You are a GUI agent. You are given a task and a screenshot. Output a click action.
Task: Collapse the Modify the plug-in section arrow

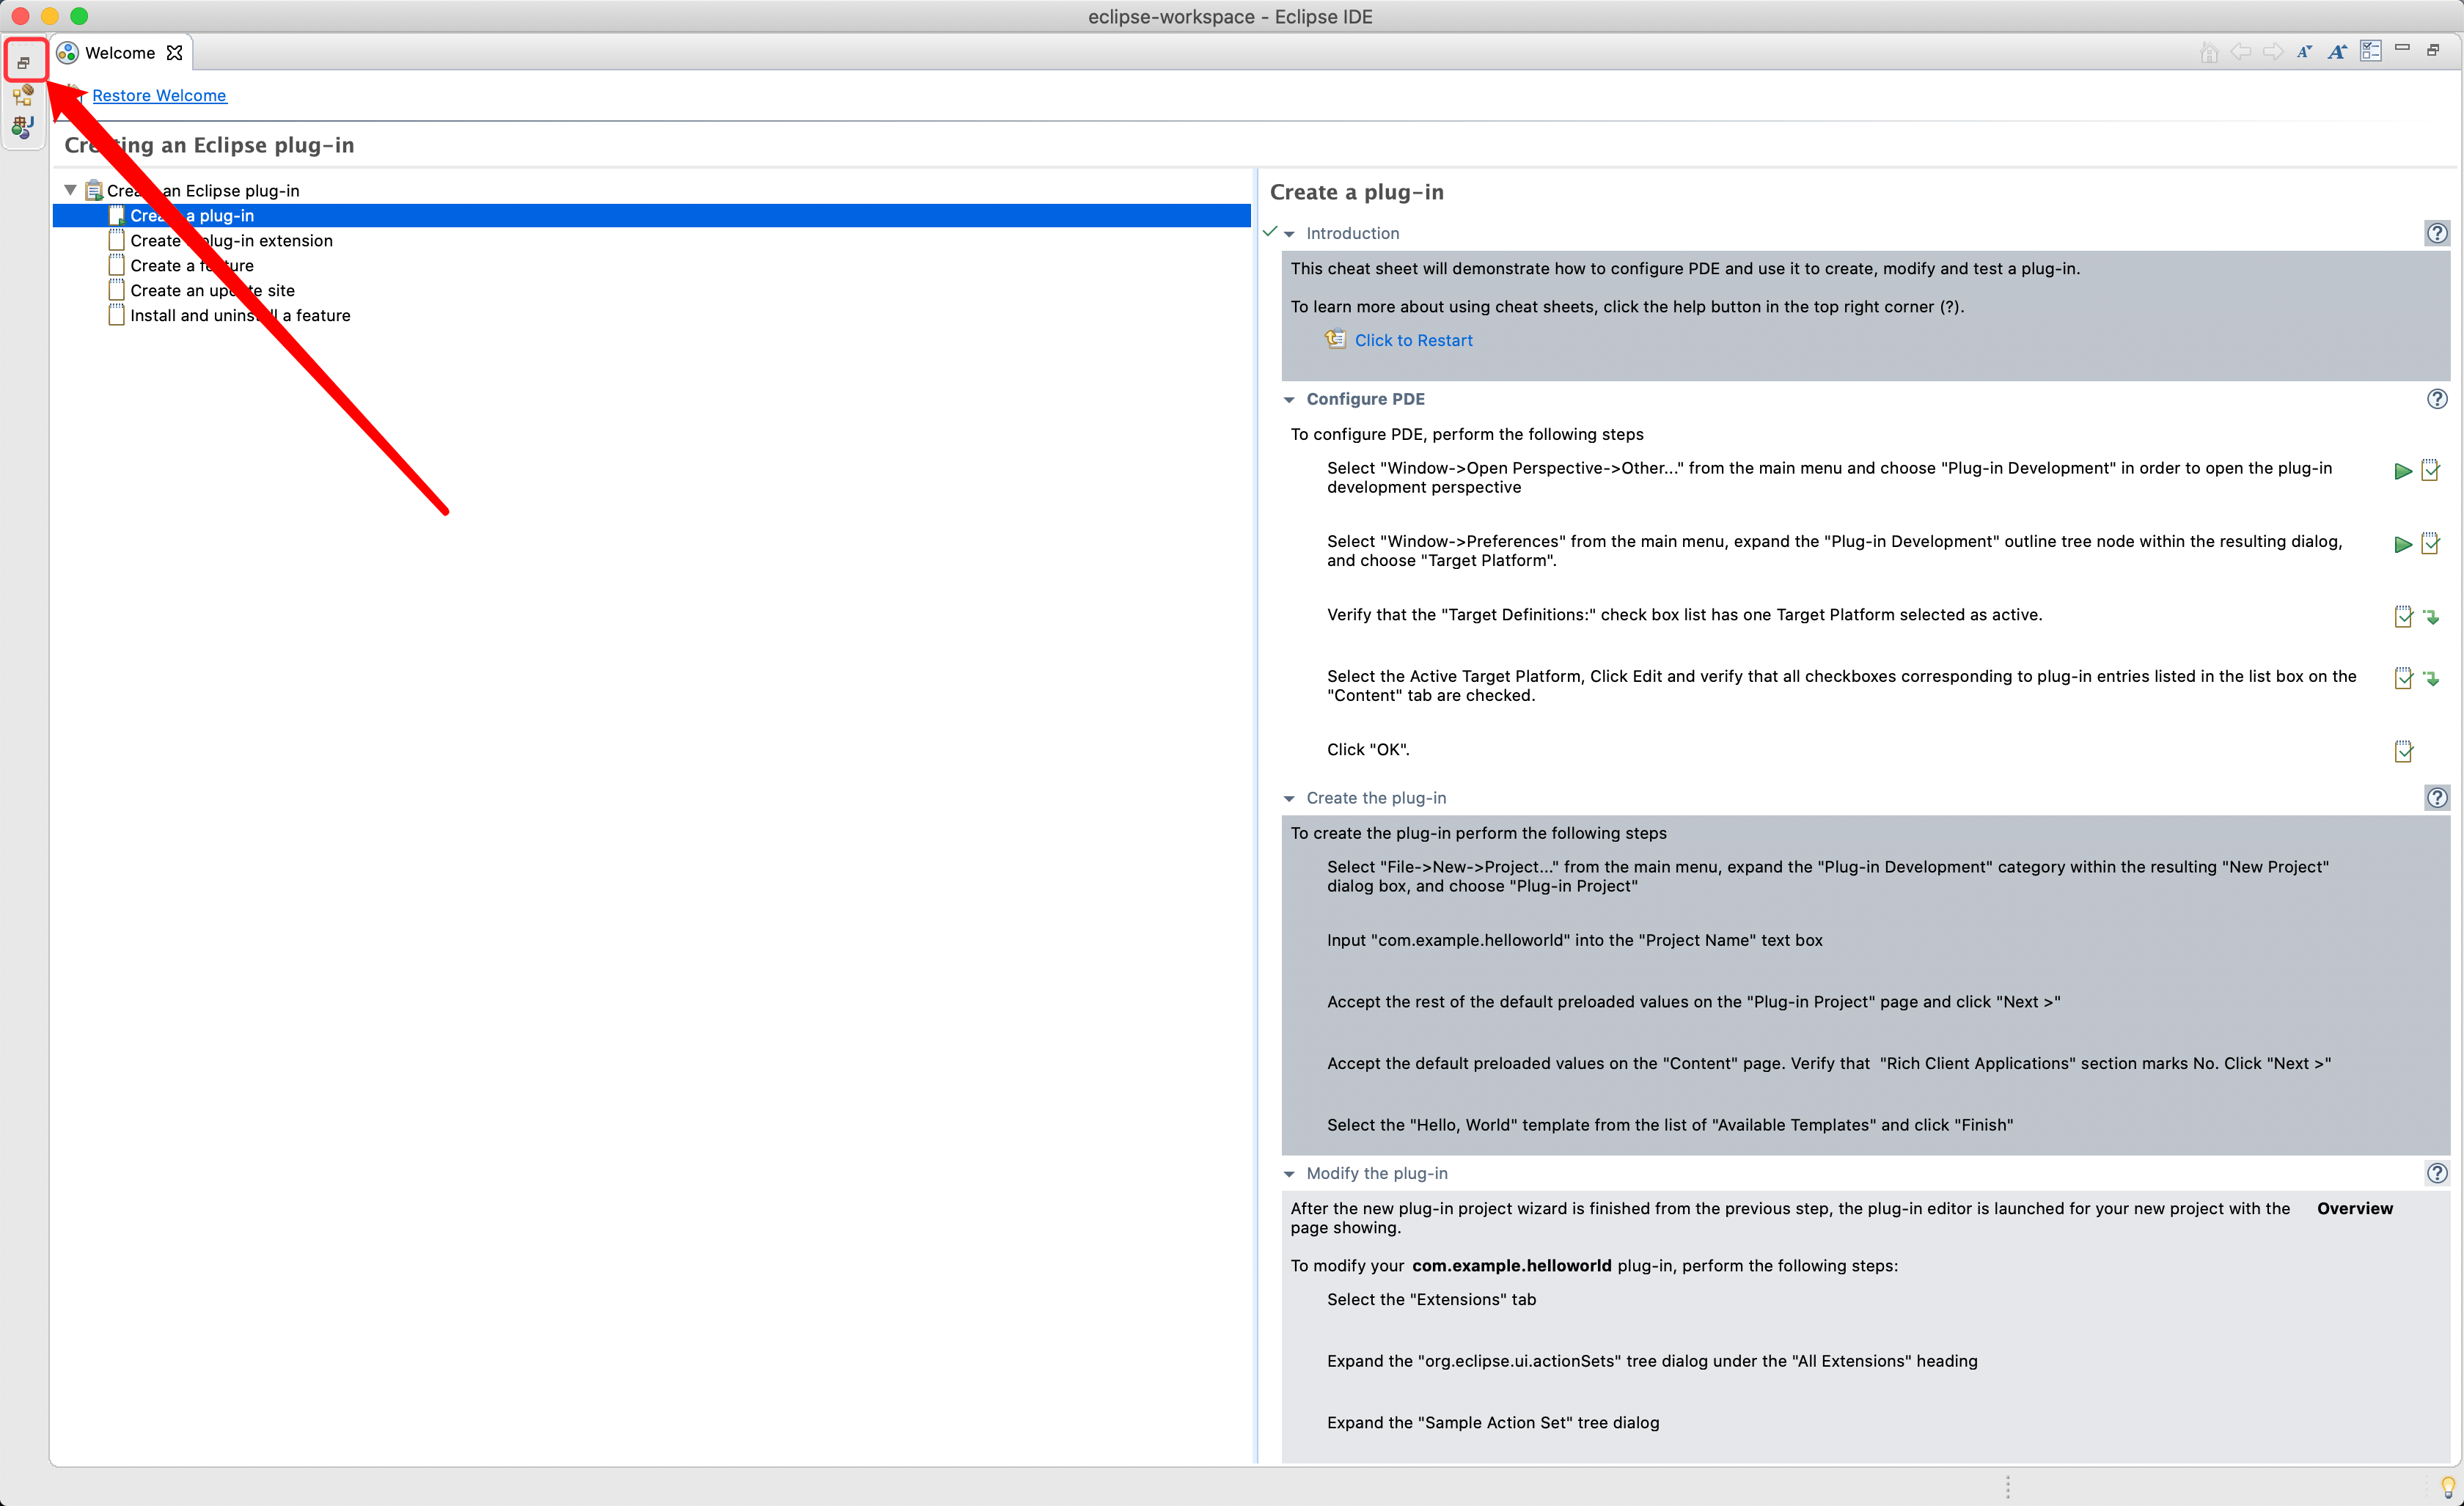(x=1289, y=1174)
